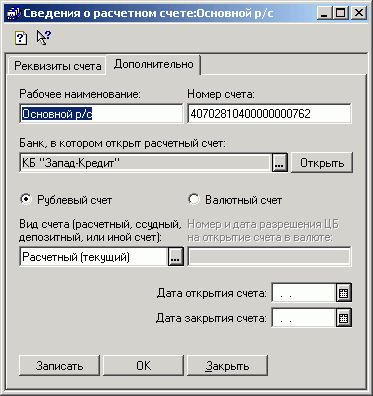
Task: Select the Рублевый счет radio button
Action: [x=26, y=200]
